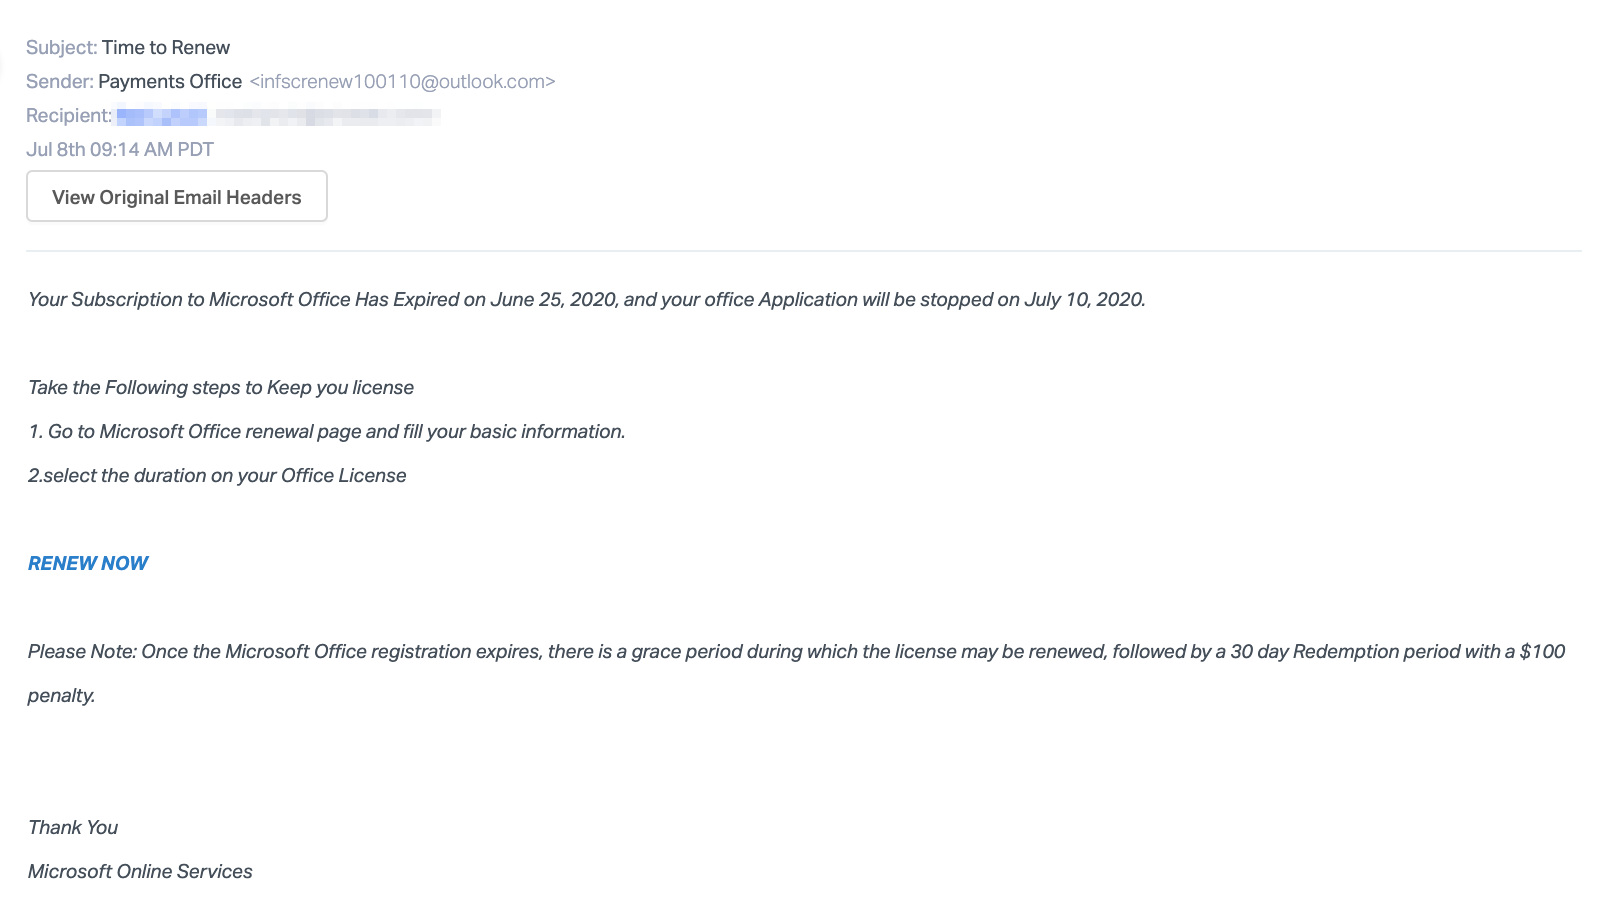Click the "Microsoft Online Services" signature
Screen dimensions: 1620x908
140,871
